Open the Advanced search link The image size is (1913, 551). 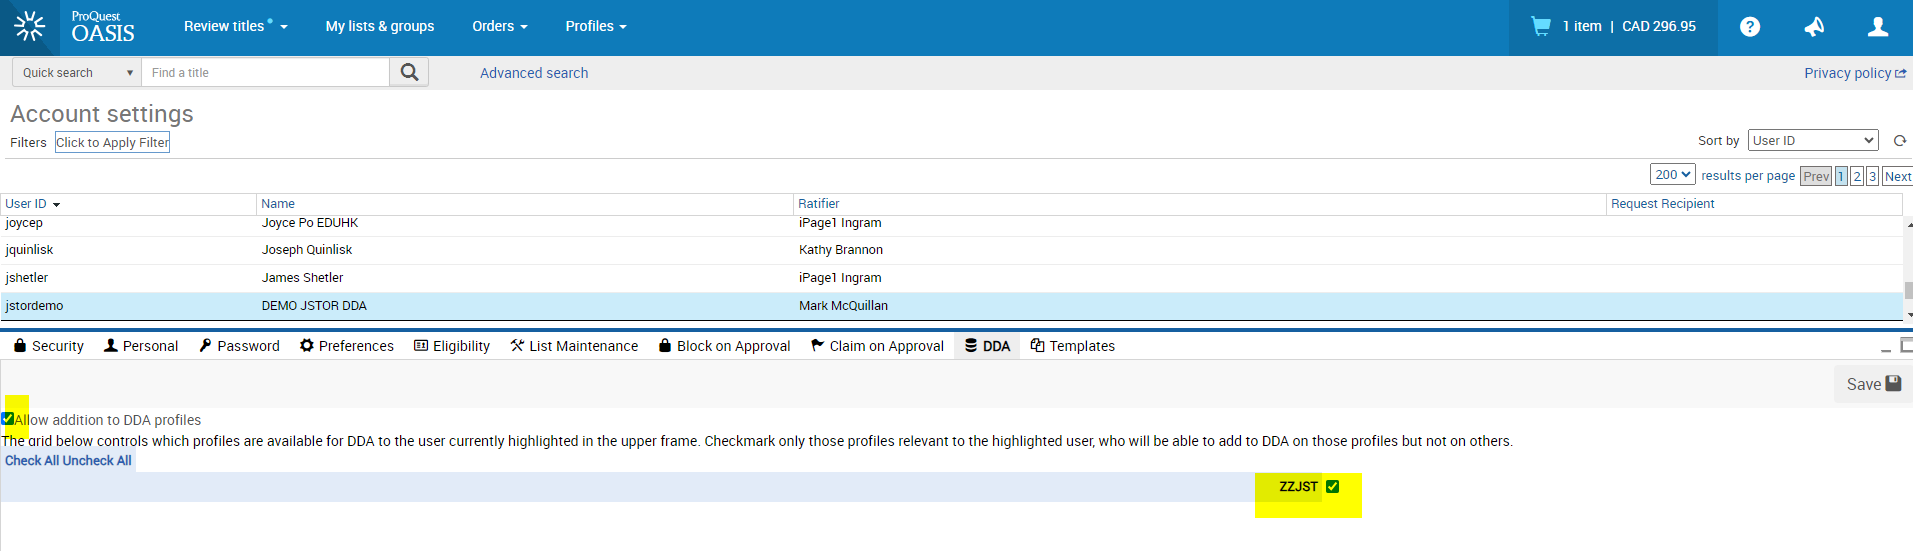[x=534, y=73]
